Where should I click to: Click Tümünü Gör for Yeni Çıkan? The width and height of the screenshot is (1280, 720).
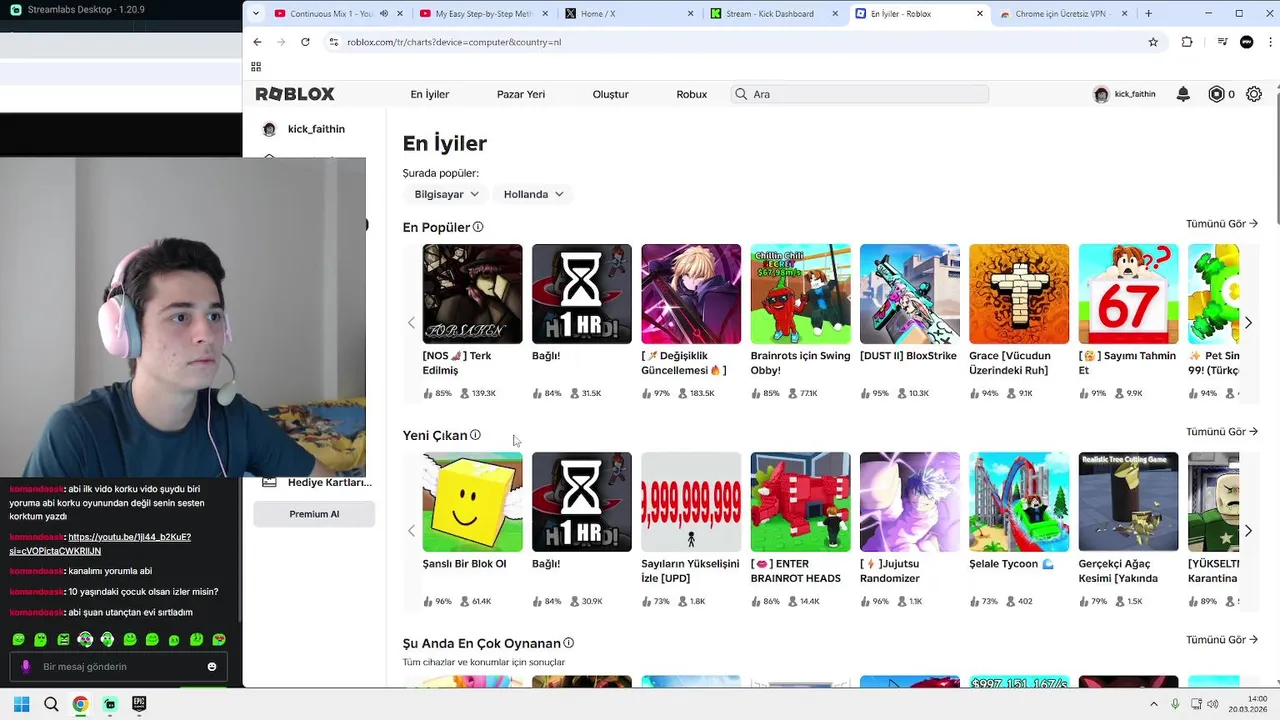1222,432
